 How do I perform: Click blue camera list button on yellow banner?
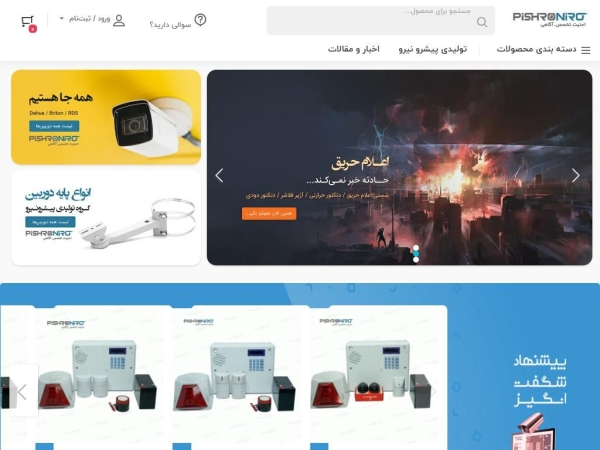(54, 126)
